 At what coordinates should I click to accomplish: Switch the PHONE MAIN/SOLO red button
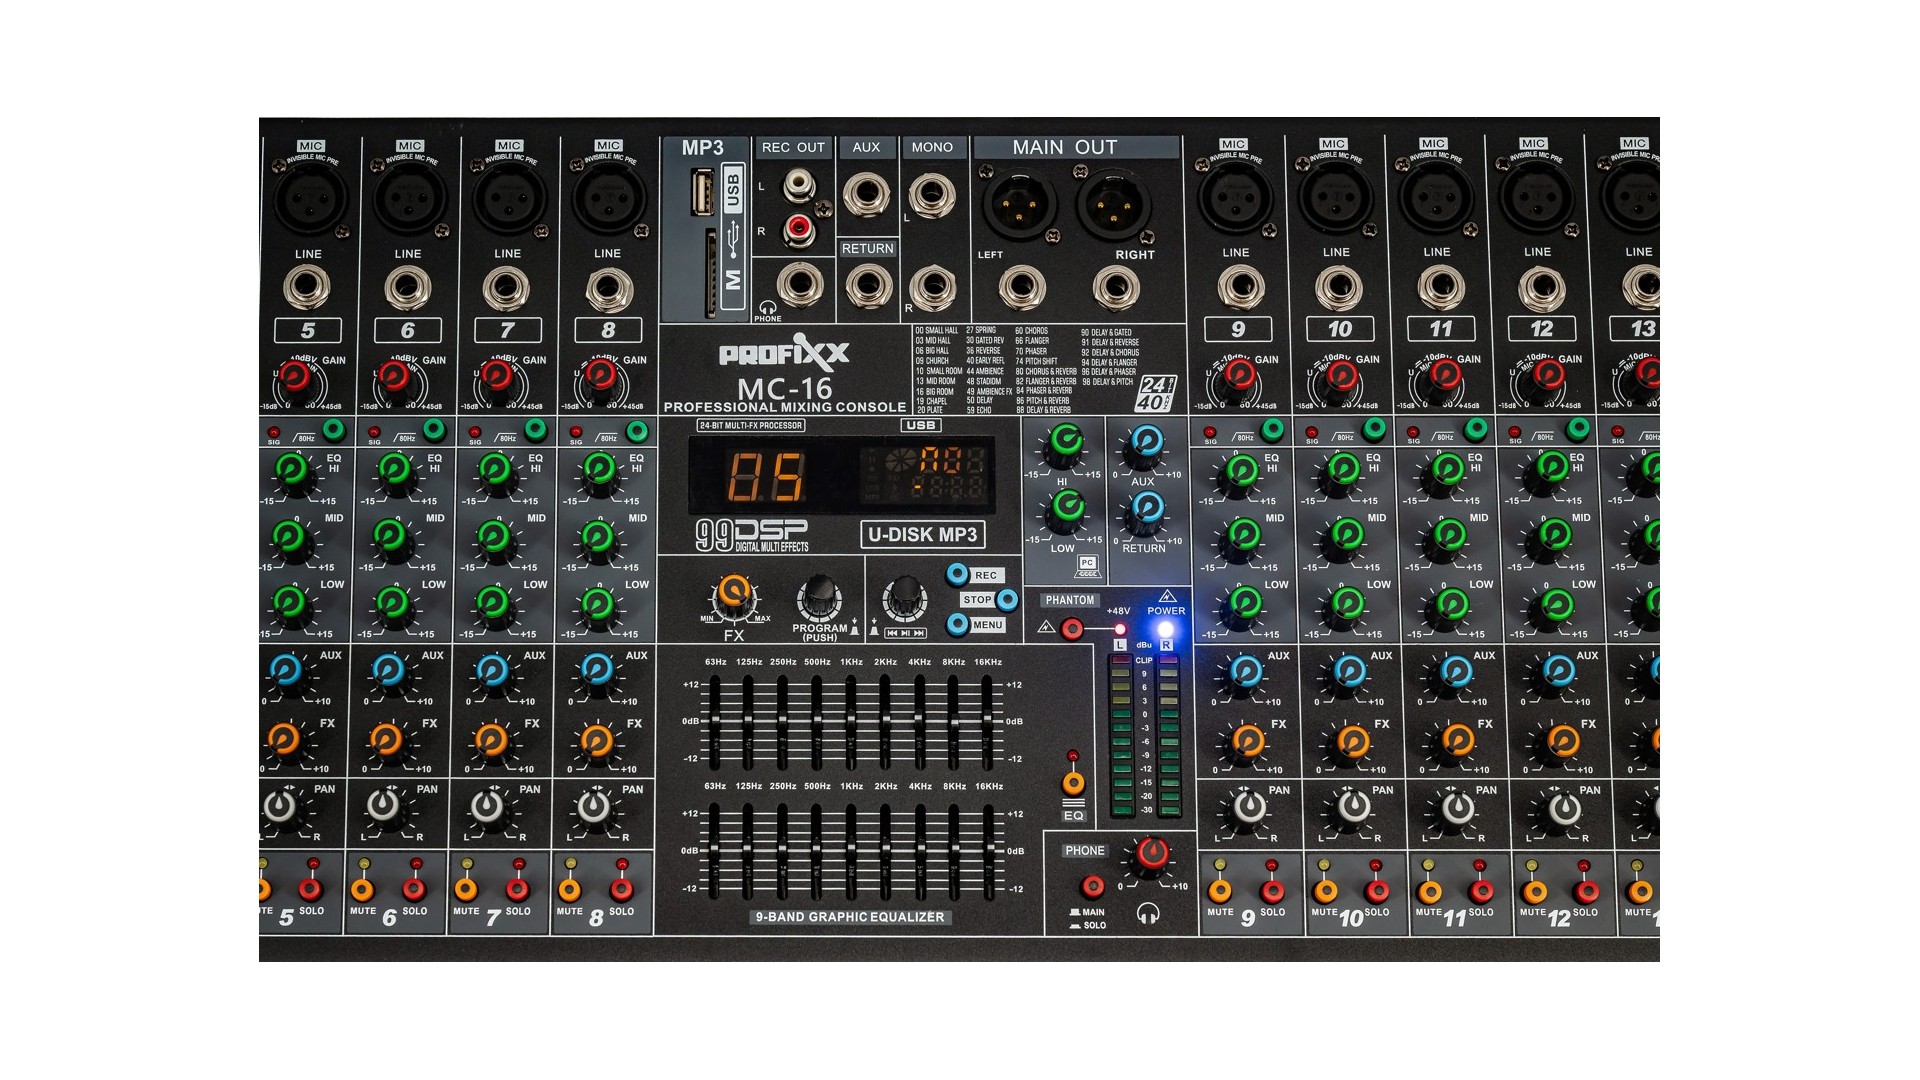(1094, 886)
